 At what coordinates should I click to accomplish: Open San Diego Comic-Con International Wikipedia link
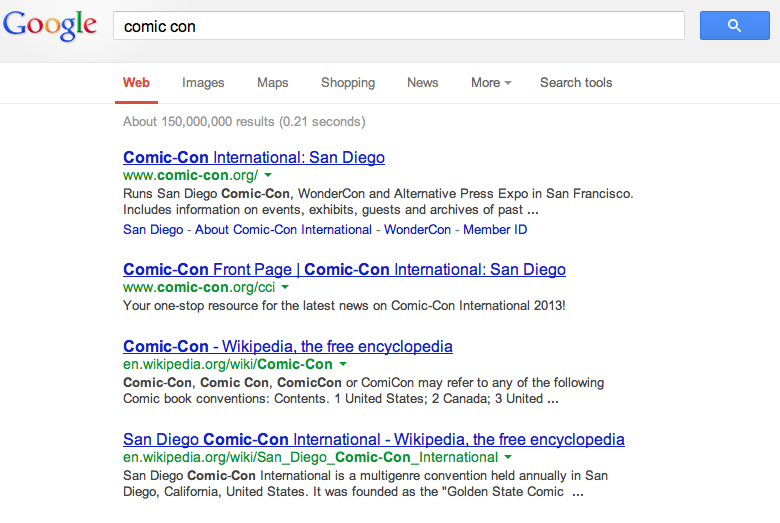coord(374,439)
